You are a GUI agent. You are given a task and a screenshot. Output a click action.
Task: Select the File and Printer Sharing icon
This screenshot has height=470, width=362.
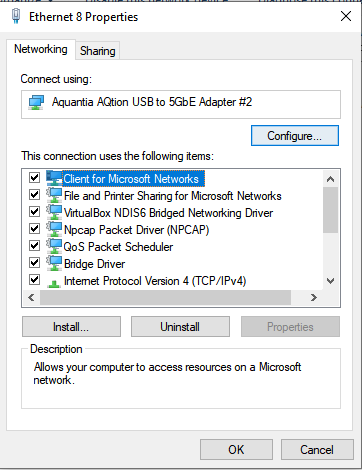54,195
